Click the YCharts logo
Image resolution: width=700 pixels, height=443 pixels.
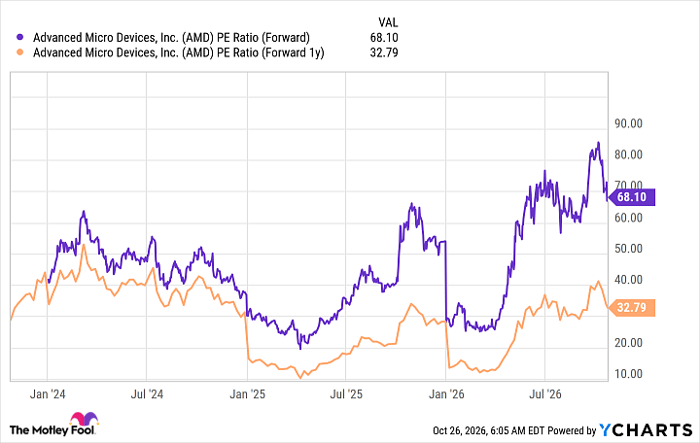pos(646,430)
